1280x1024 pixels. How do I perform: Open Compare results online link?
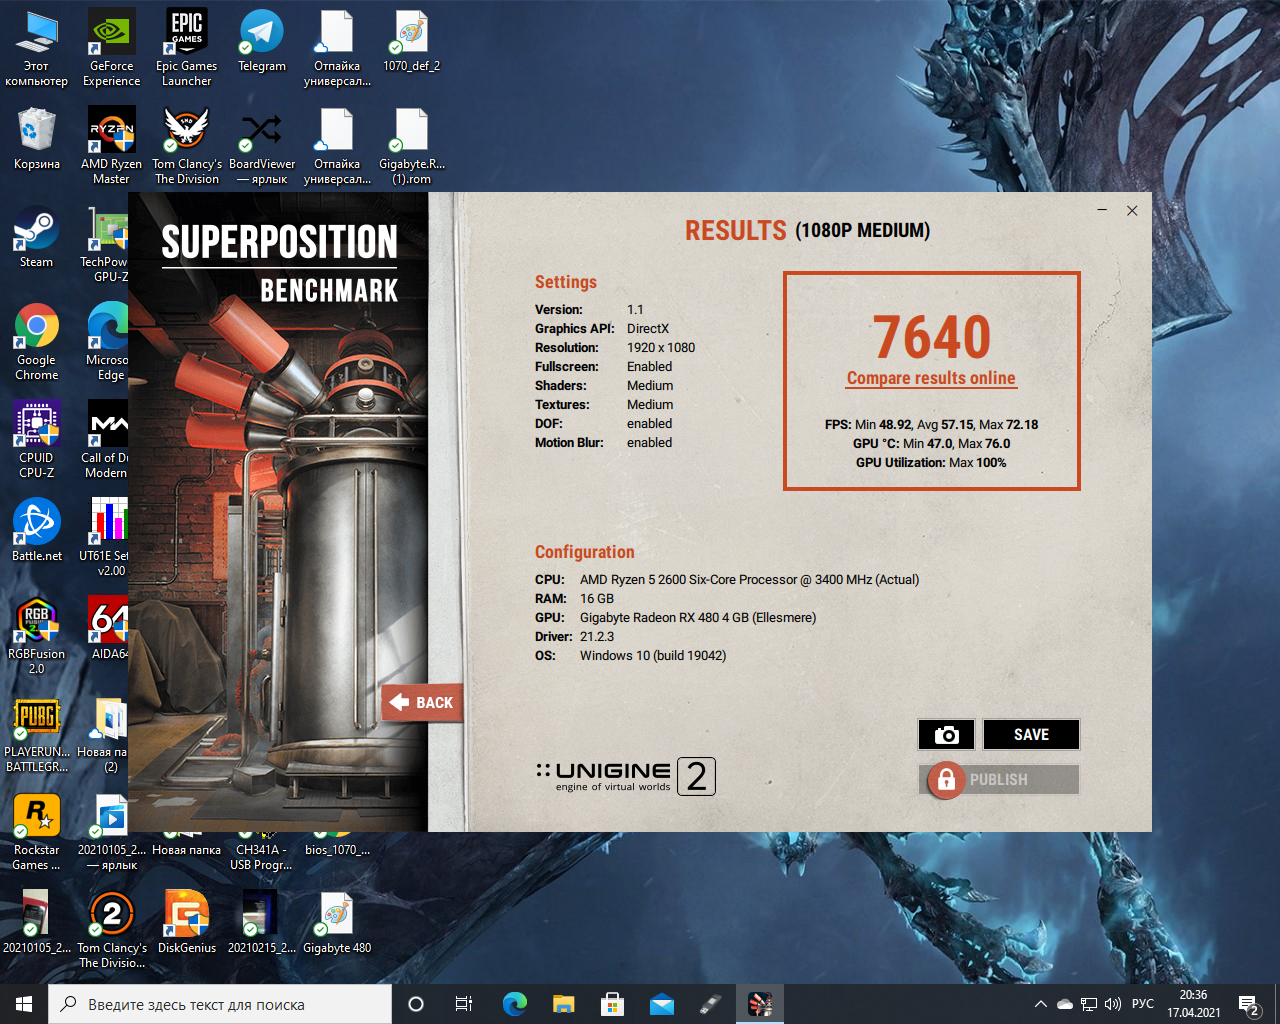click(931, 378)
